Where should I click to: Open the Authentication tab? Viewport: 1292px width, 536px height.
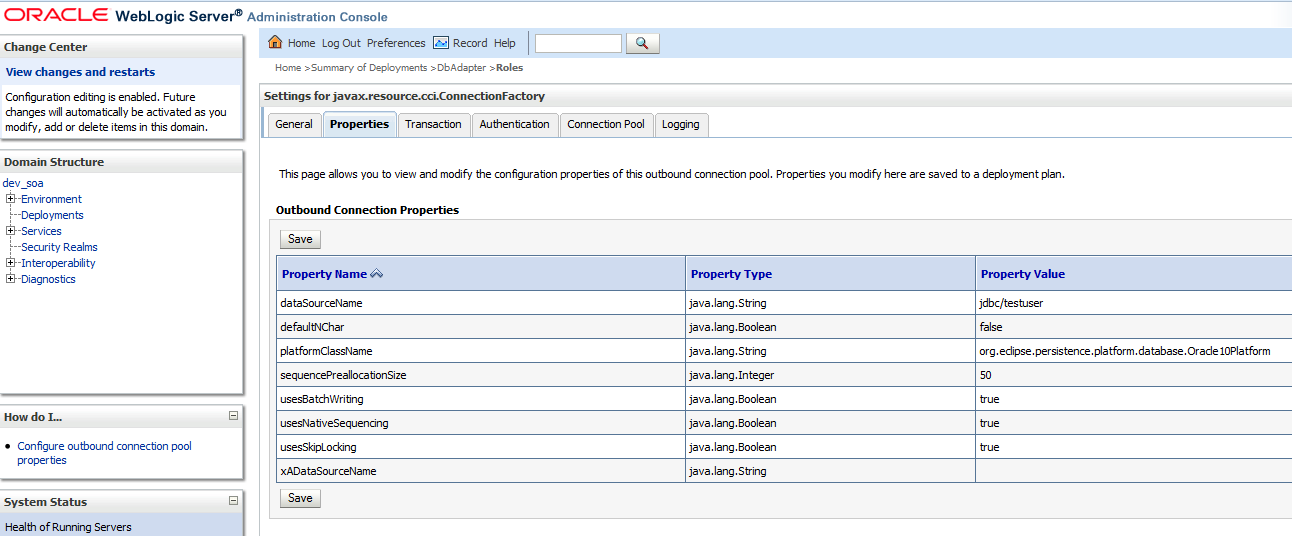(514, 124)
